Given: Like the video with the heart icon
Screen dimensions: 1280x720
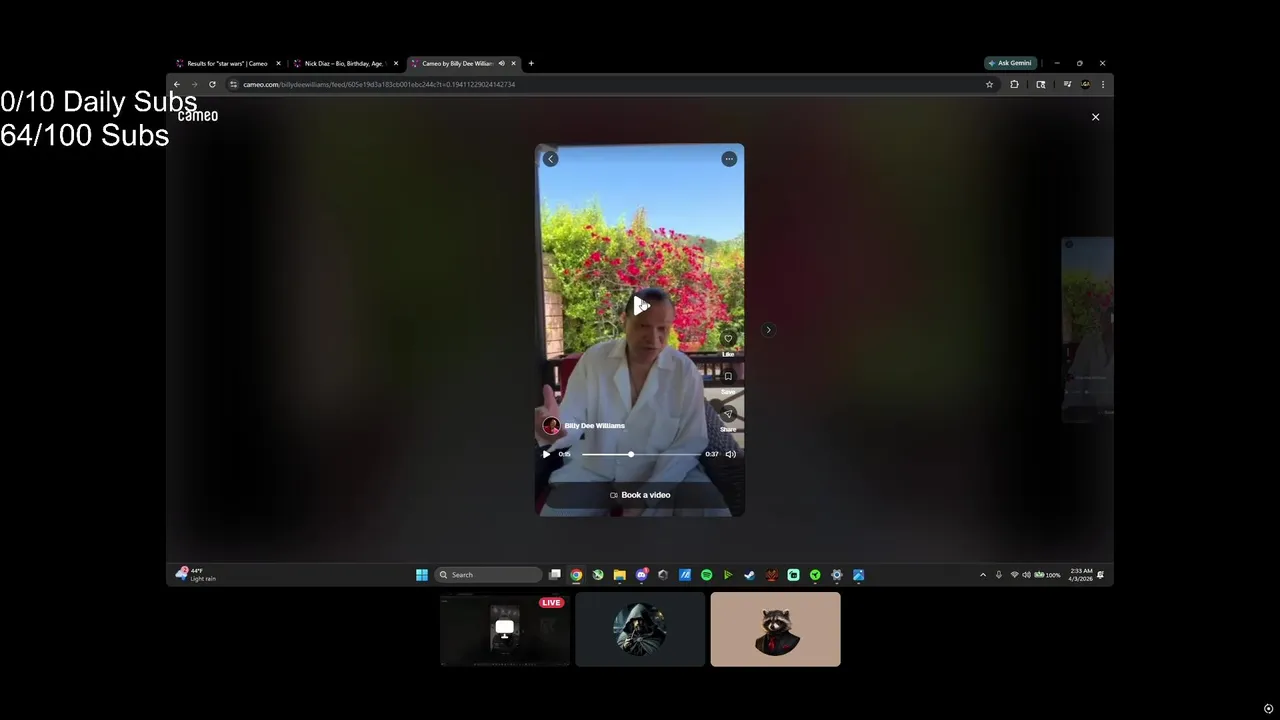Looking at the screenshot, I should tap(728, 339).
